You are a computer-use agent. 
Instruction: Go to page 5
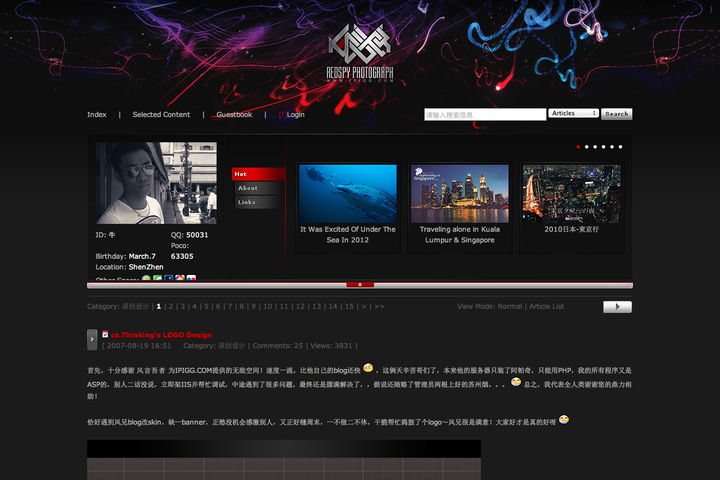(x=206, y=306)
